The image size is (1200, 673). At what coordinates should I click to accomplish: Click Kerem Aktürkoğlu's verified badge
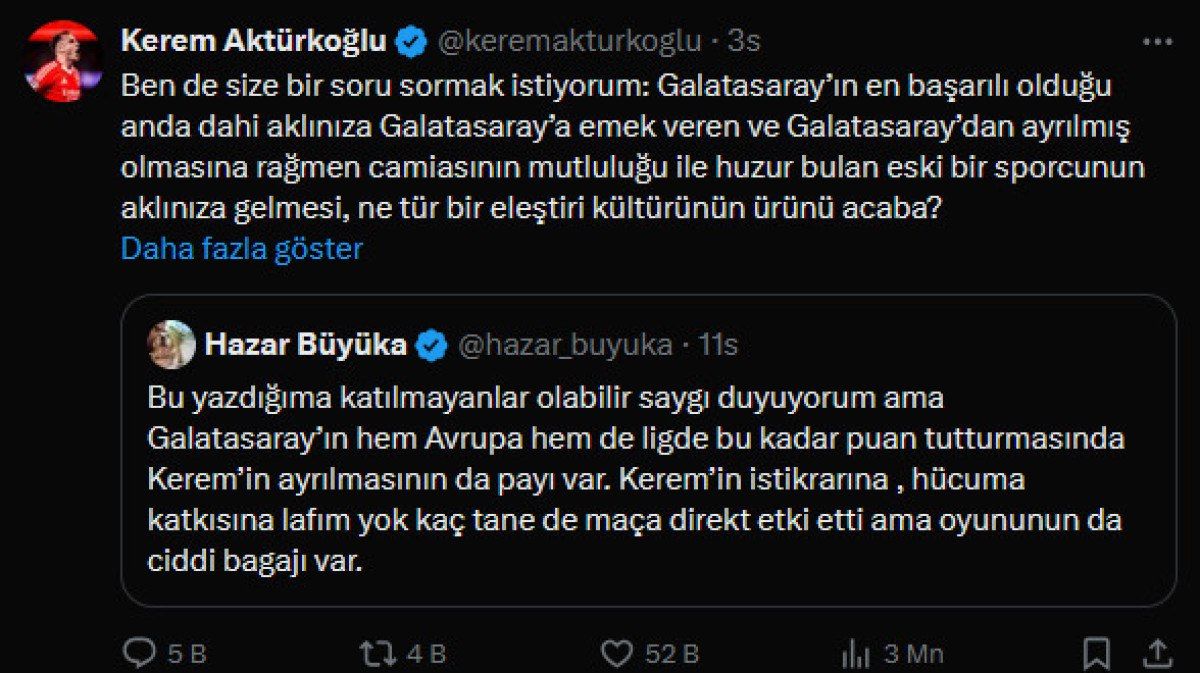click(x=411, y=42)
